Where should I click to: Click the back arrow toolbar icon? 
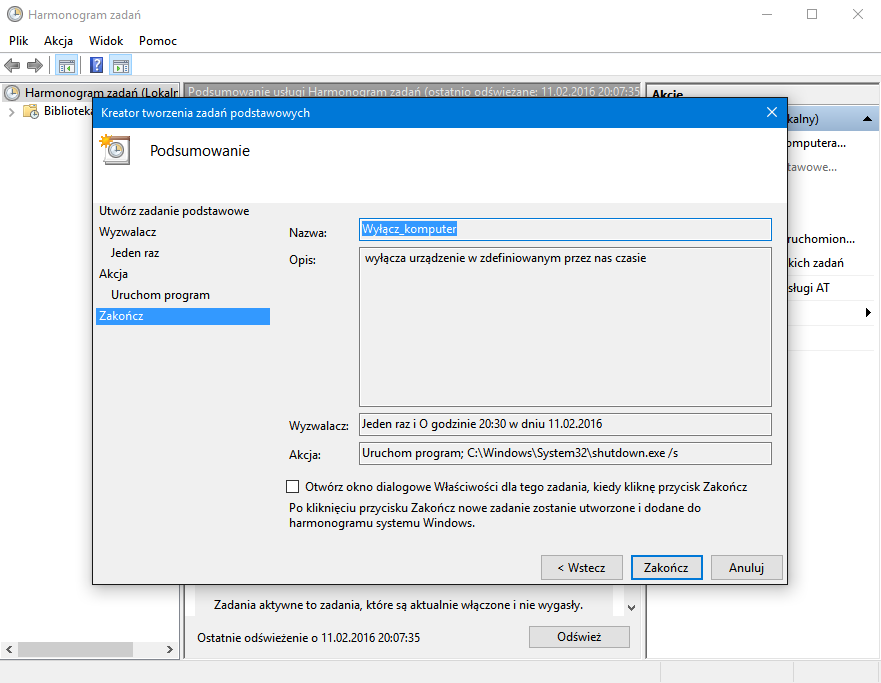[x=12, y=66]
